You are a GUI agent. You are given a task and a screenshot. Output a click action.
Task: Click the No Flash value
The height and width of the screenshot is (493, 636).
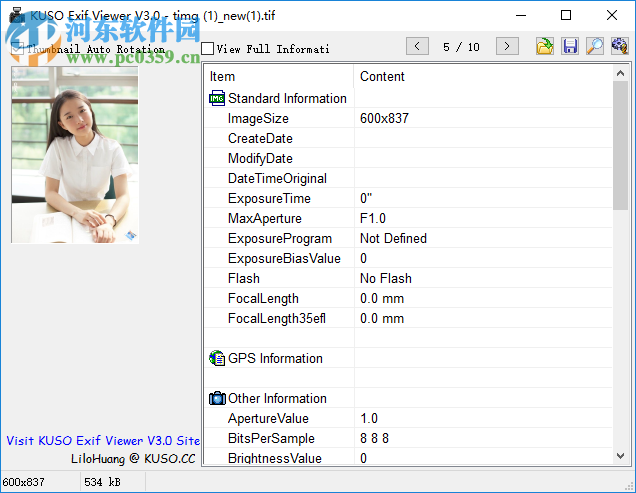pyautogui.click(x=386, y=278)
